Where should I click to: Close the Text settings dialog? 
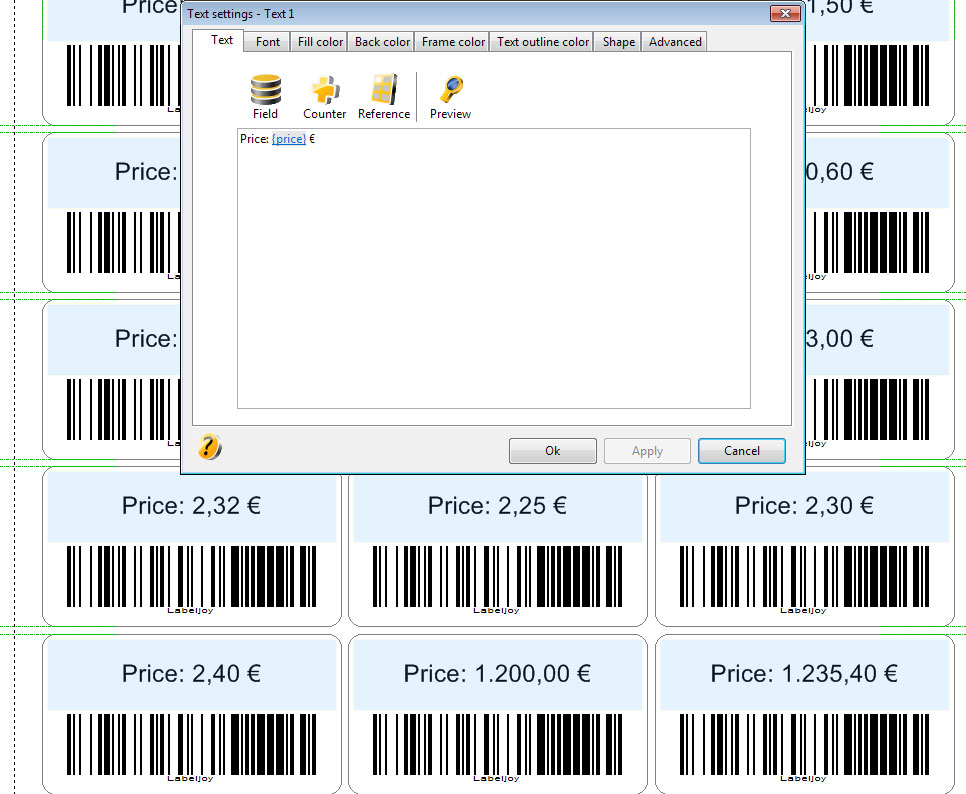(x=785, y=14)
